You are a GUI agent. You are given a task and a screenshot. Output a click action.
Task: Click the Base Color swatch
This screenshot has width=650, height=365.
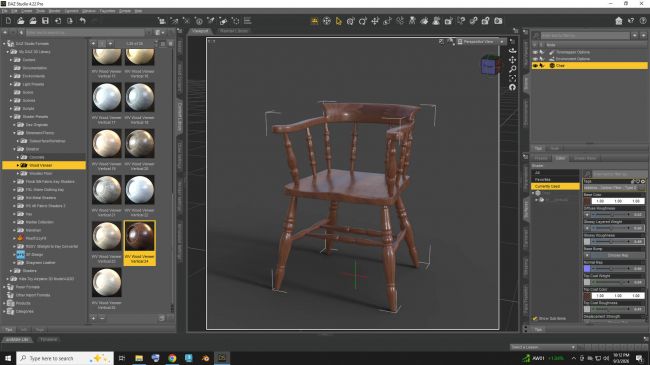[x=587, y=201]
